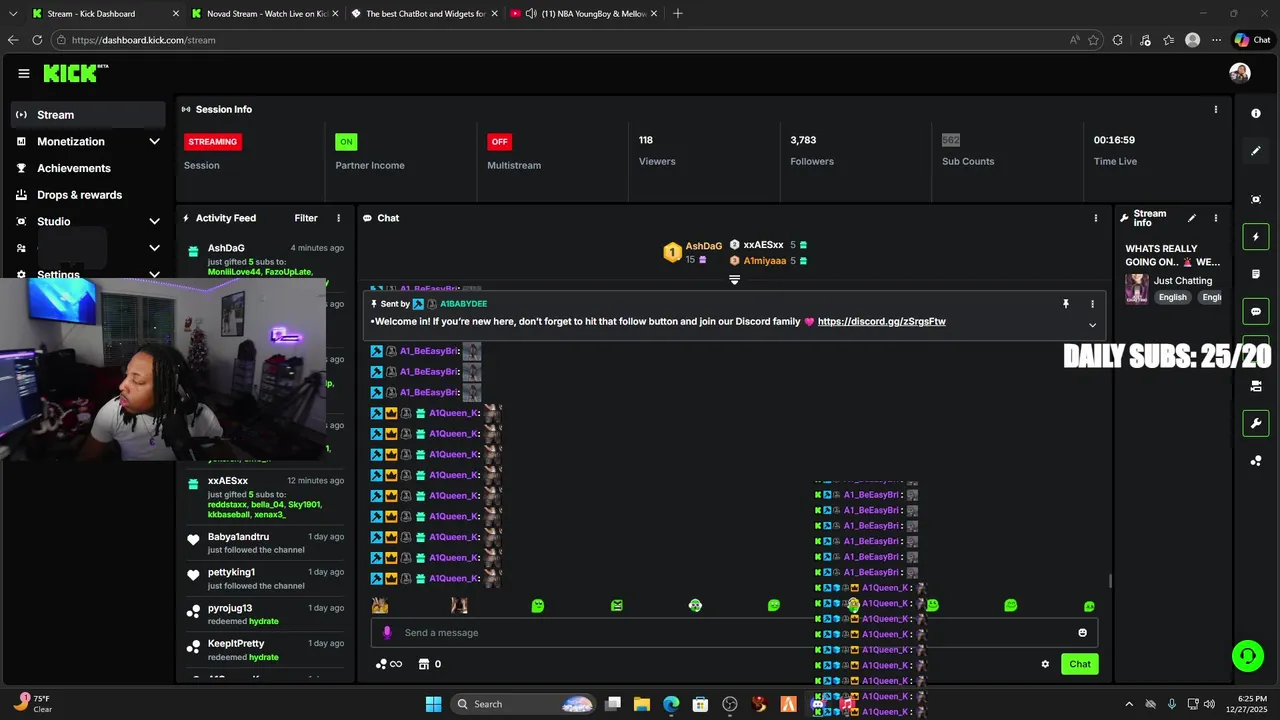Favorite this page with star icon
The height and width of the screenshot is (720, 1280).
tap(1093, 40)
